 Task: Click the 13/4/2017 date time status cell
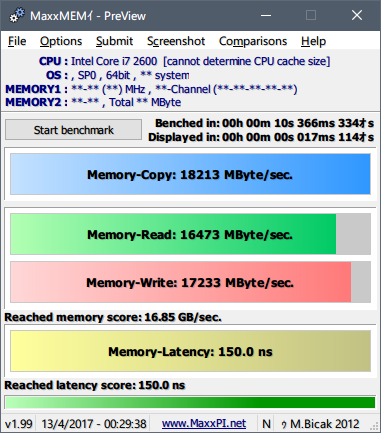(94, 424)
